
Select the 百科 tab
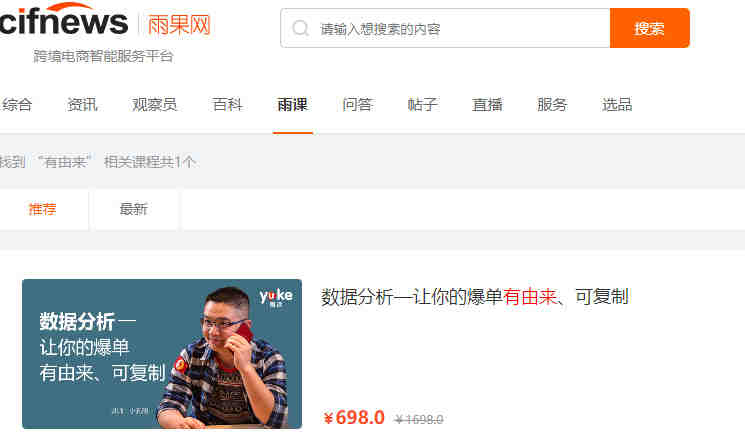(228, 104)
